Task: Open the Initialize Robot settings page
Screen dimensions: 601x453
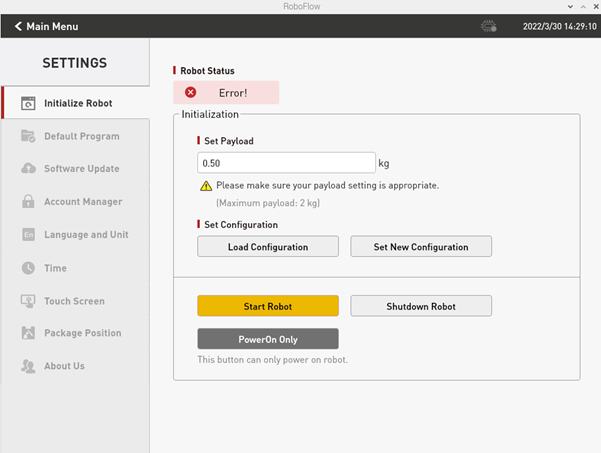Action: pyautogui.click(x=76, y=103)
